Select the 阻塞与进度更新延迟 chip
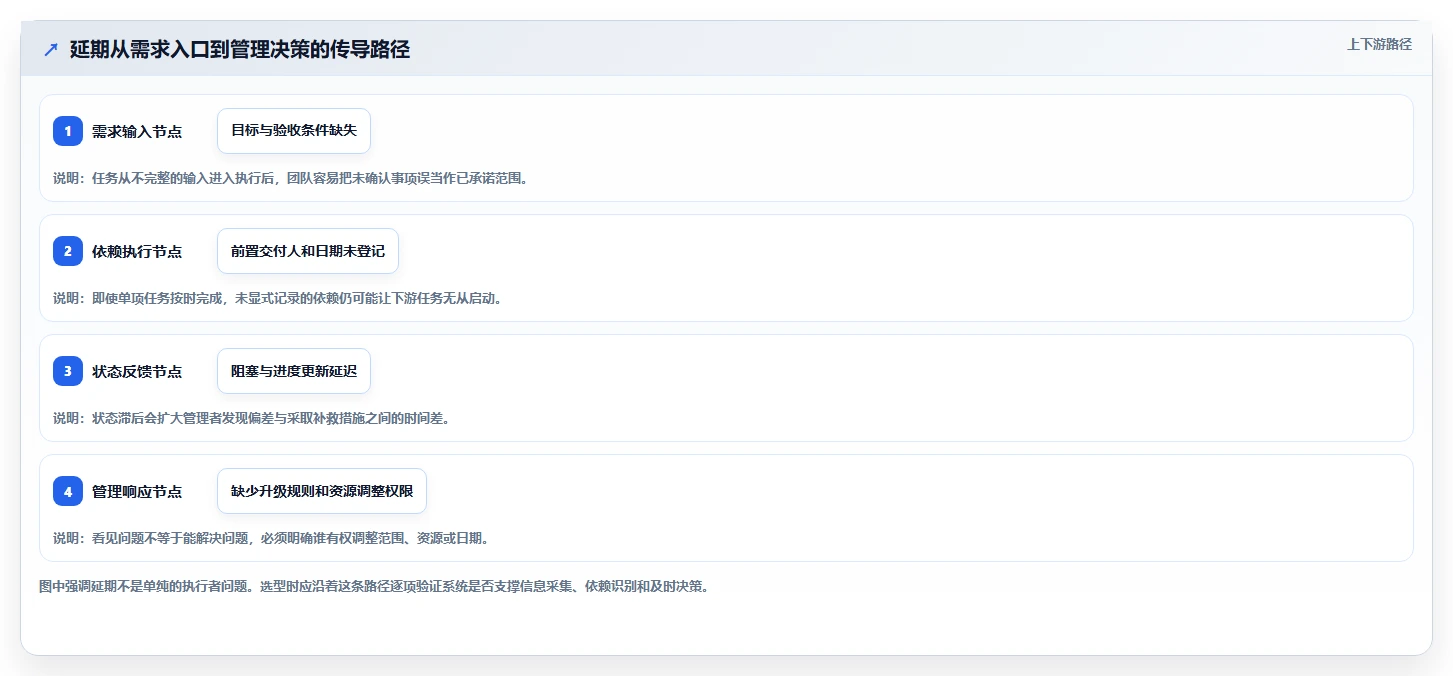1453x676 pixels. (x=294, y=371)
